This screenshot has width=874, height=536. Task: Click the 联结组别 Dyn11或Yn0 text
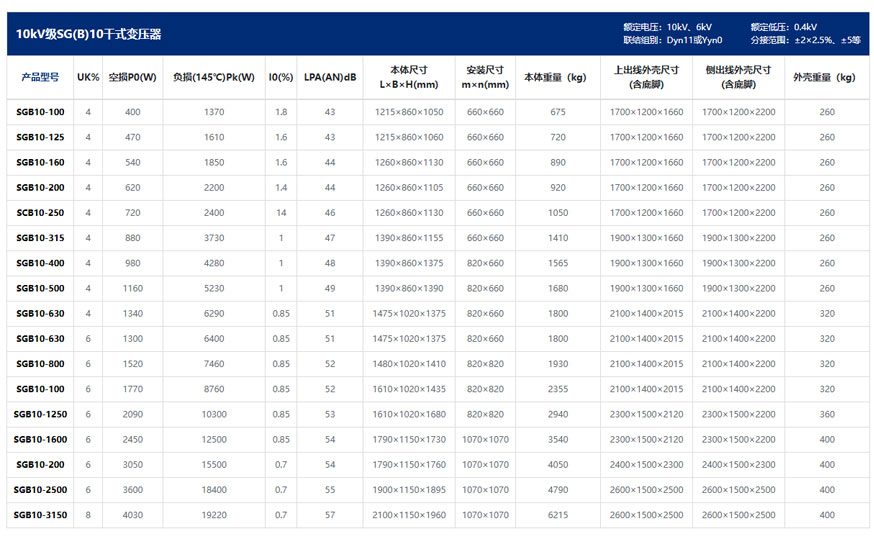tap(672, 41)
